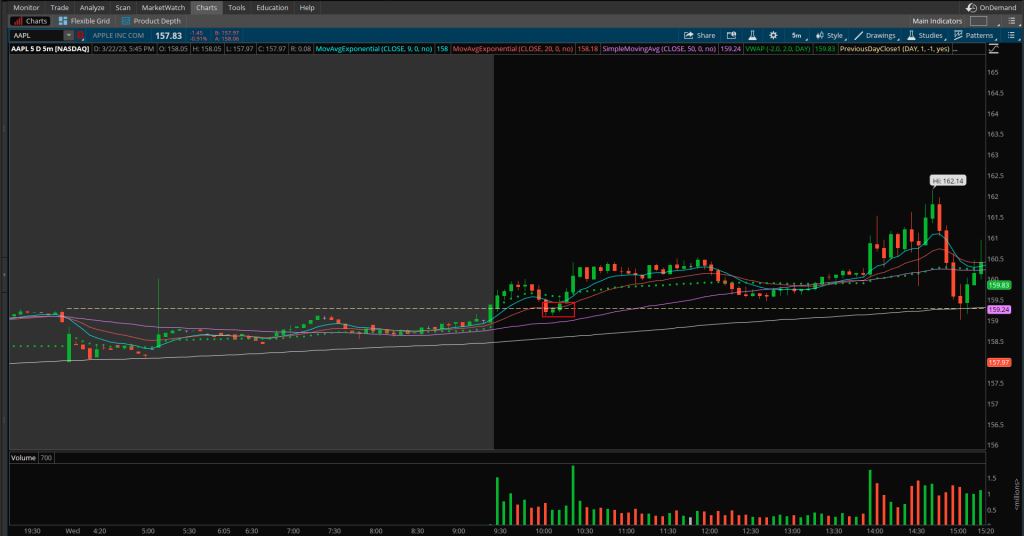Click the Volume study label
The height and width of the screenshot is (536, 1024).
(24, 458)
